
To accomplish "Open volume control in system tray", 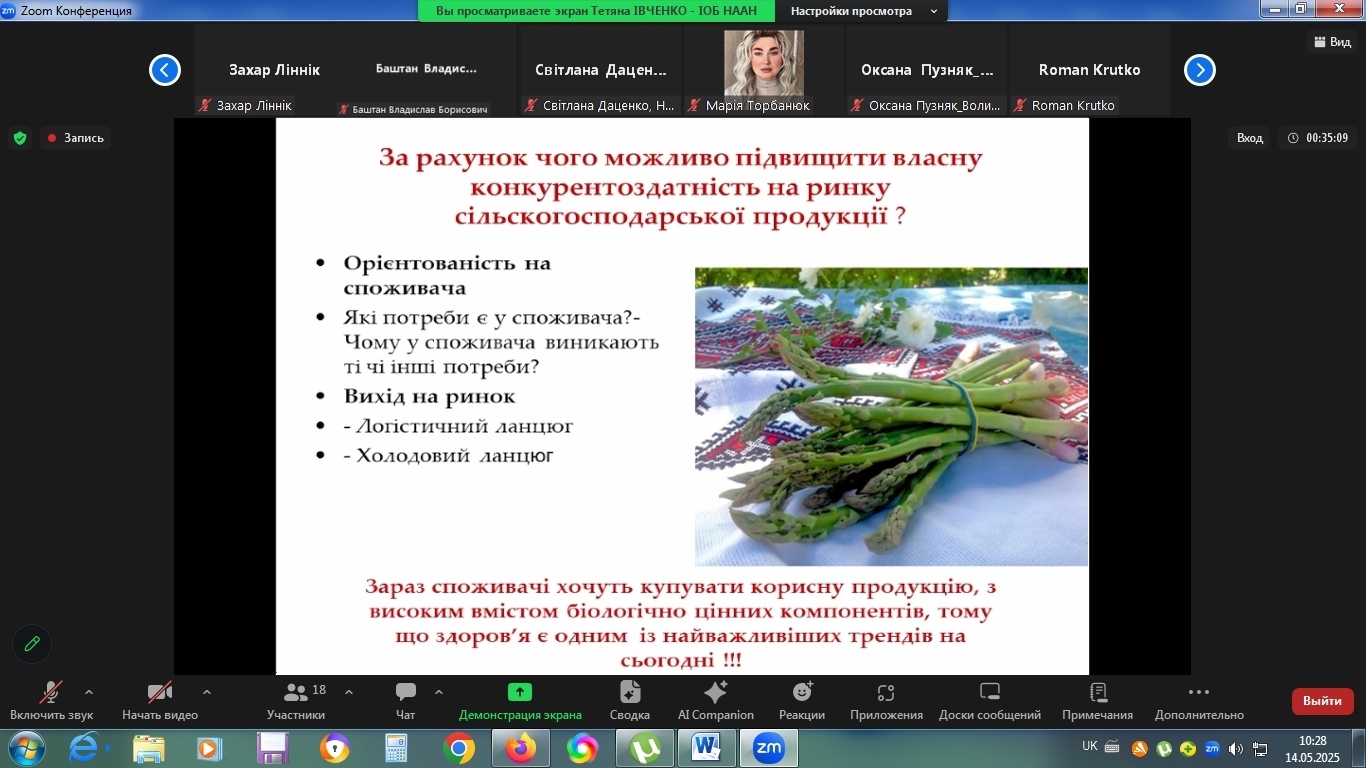I will [1236, 748].
